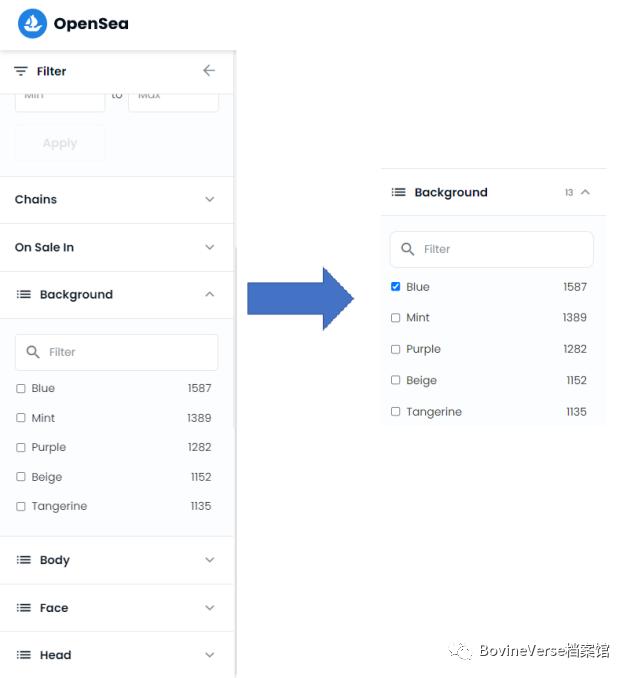Click the list icon beside Head
Screen dimensions: 630x678
click(x=24, y=655)
